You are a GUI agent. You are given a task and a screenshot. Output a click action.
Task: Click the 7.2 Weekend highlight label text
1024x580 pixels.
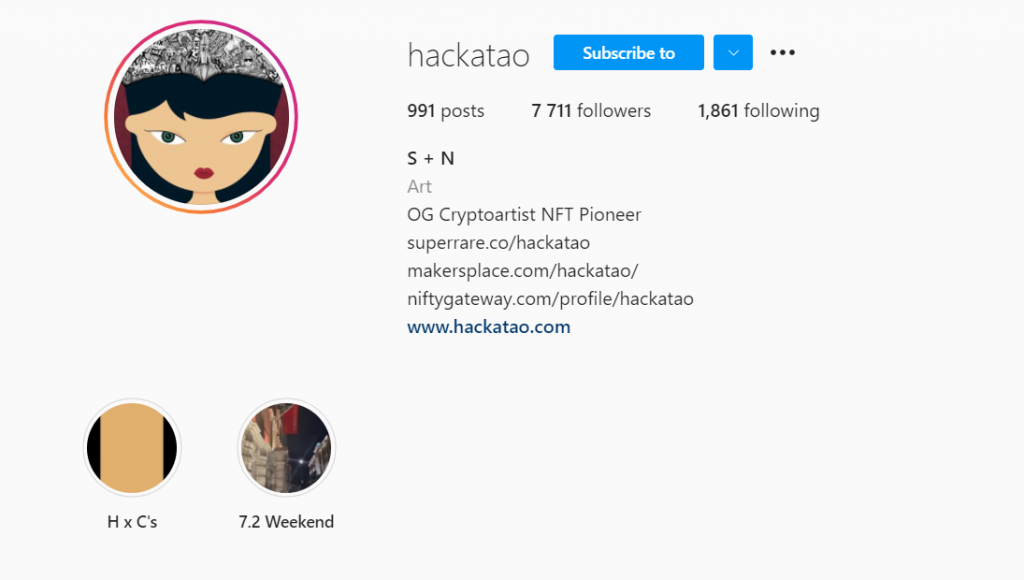click(x=286, y=522)
